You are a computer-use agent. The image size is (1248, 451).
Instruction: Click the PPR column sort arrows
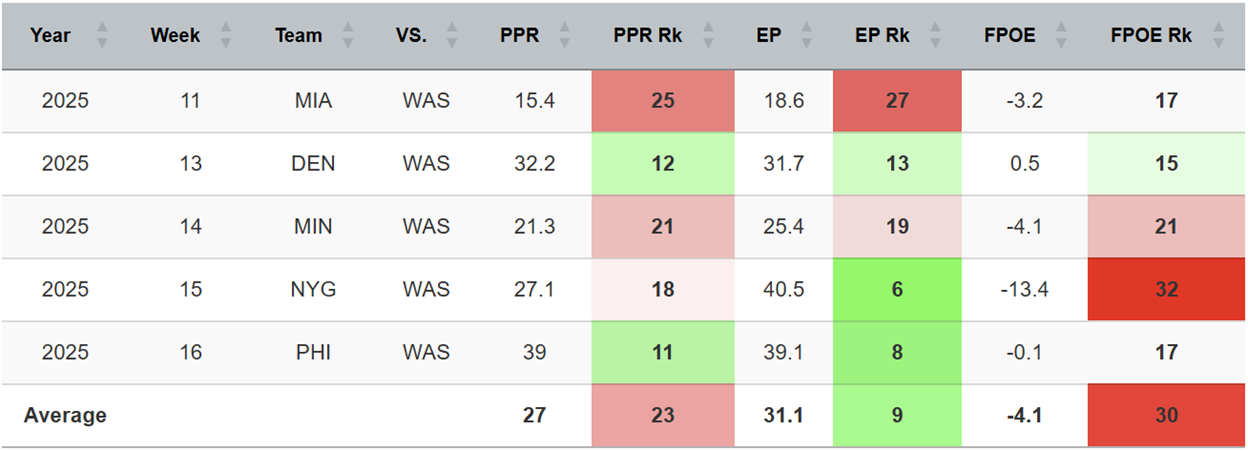tap(565, 36)
